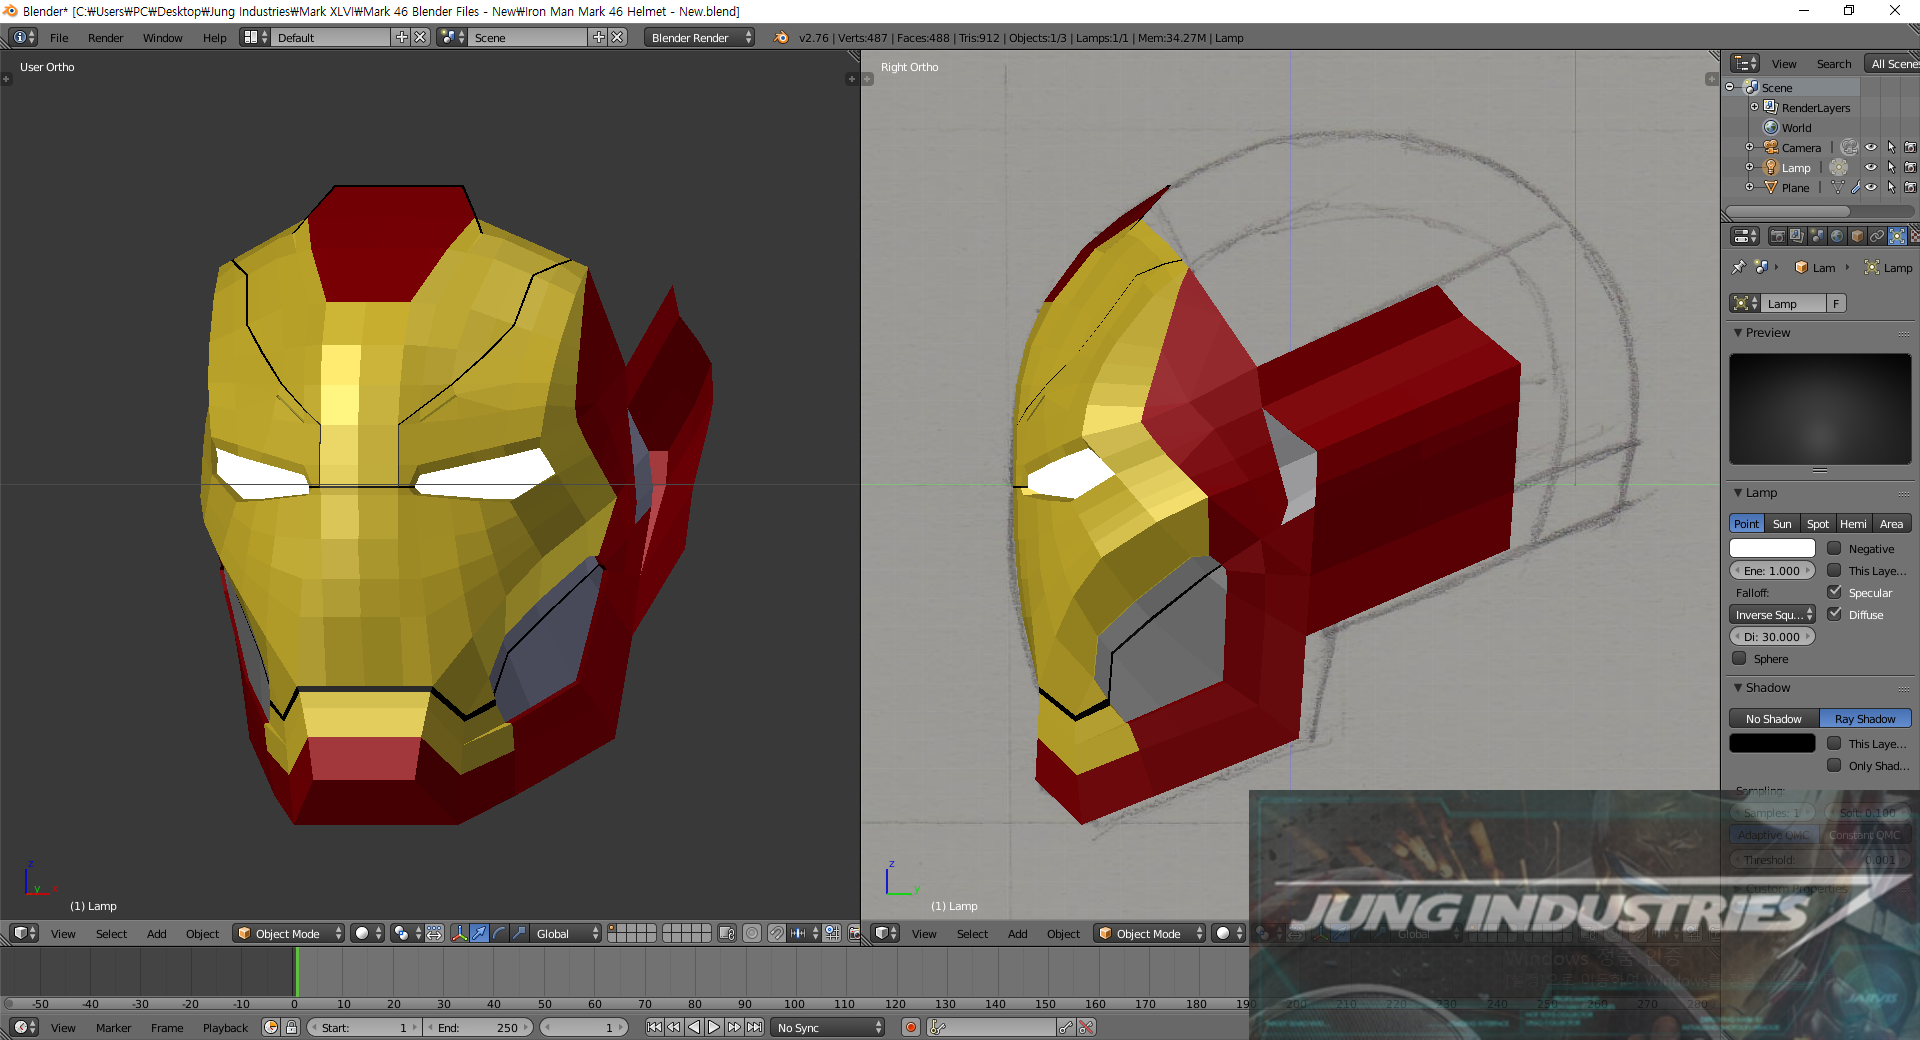Play the animation in reverse

pyautogui.click(x=694, y=1027)
